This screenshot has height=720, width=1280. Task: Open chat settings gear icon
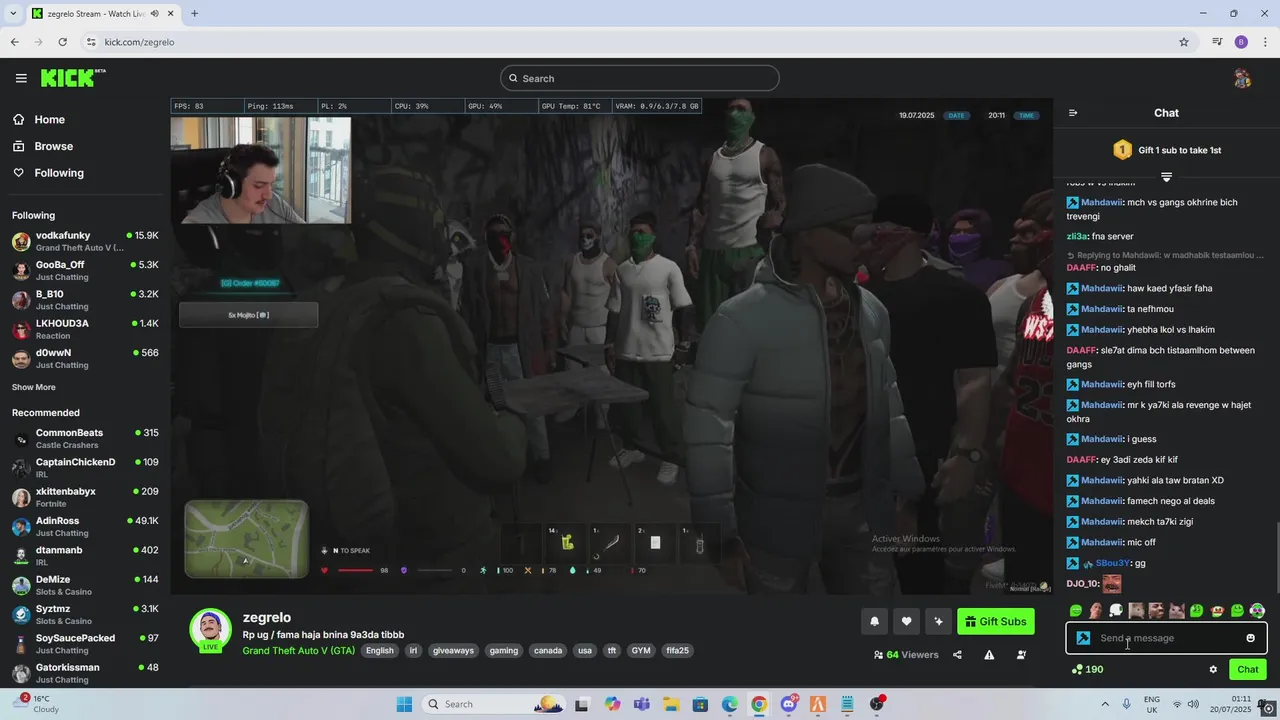coord(1213,669)
